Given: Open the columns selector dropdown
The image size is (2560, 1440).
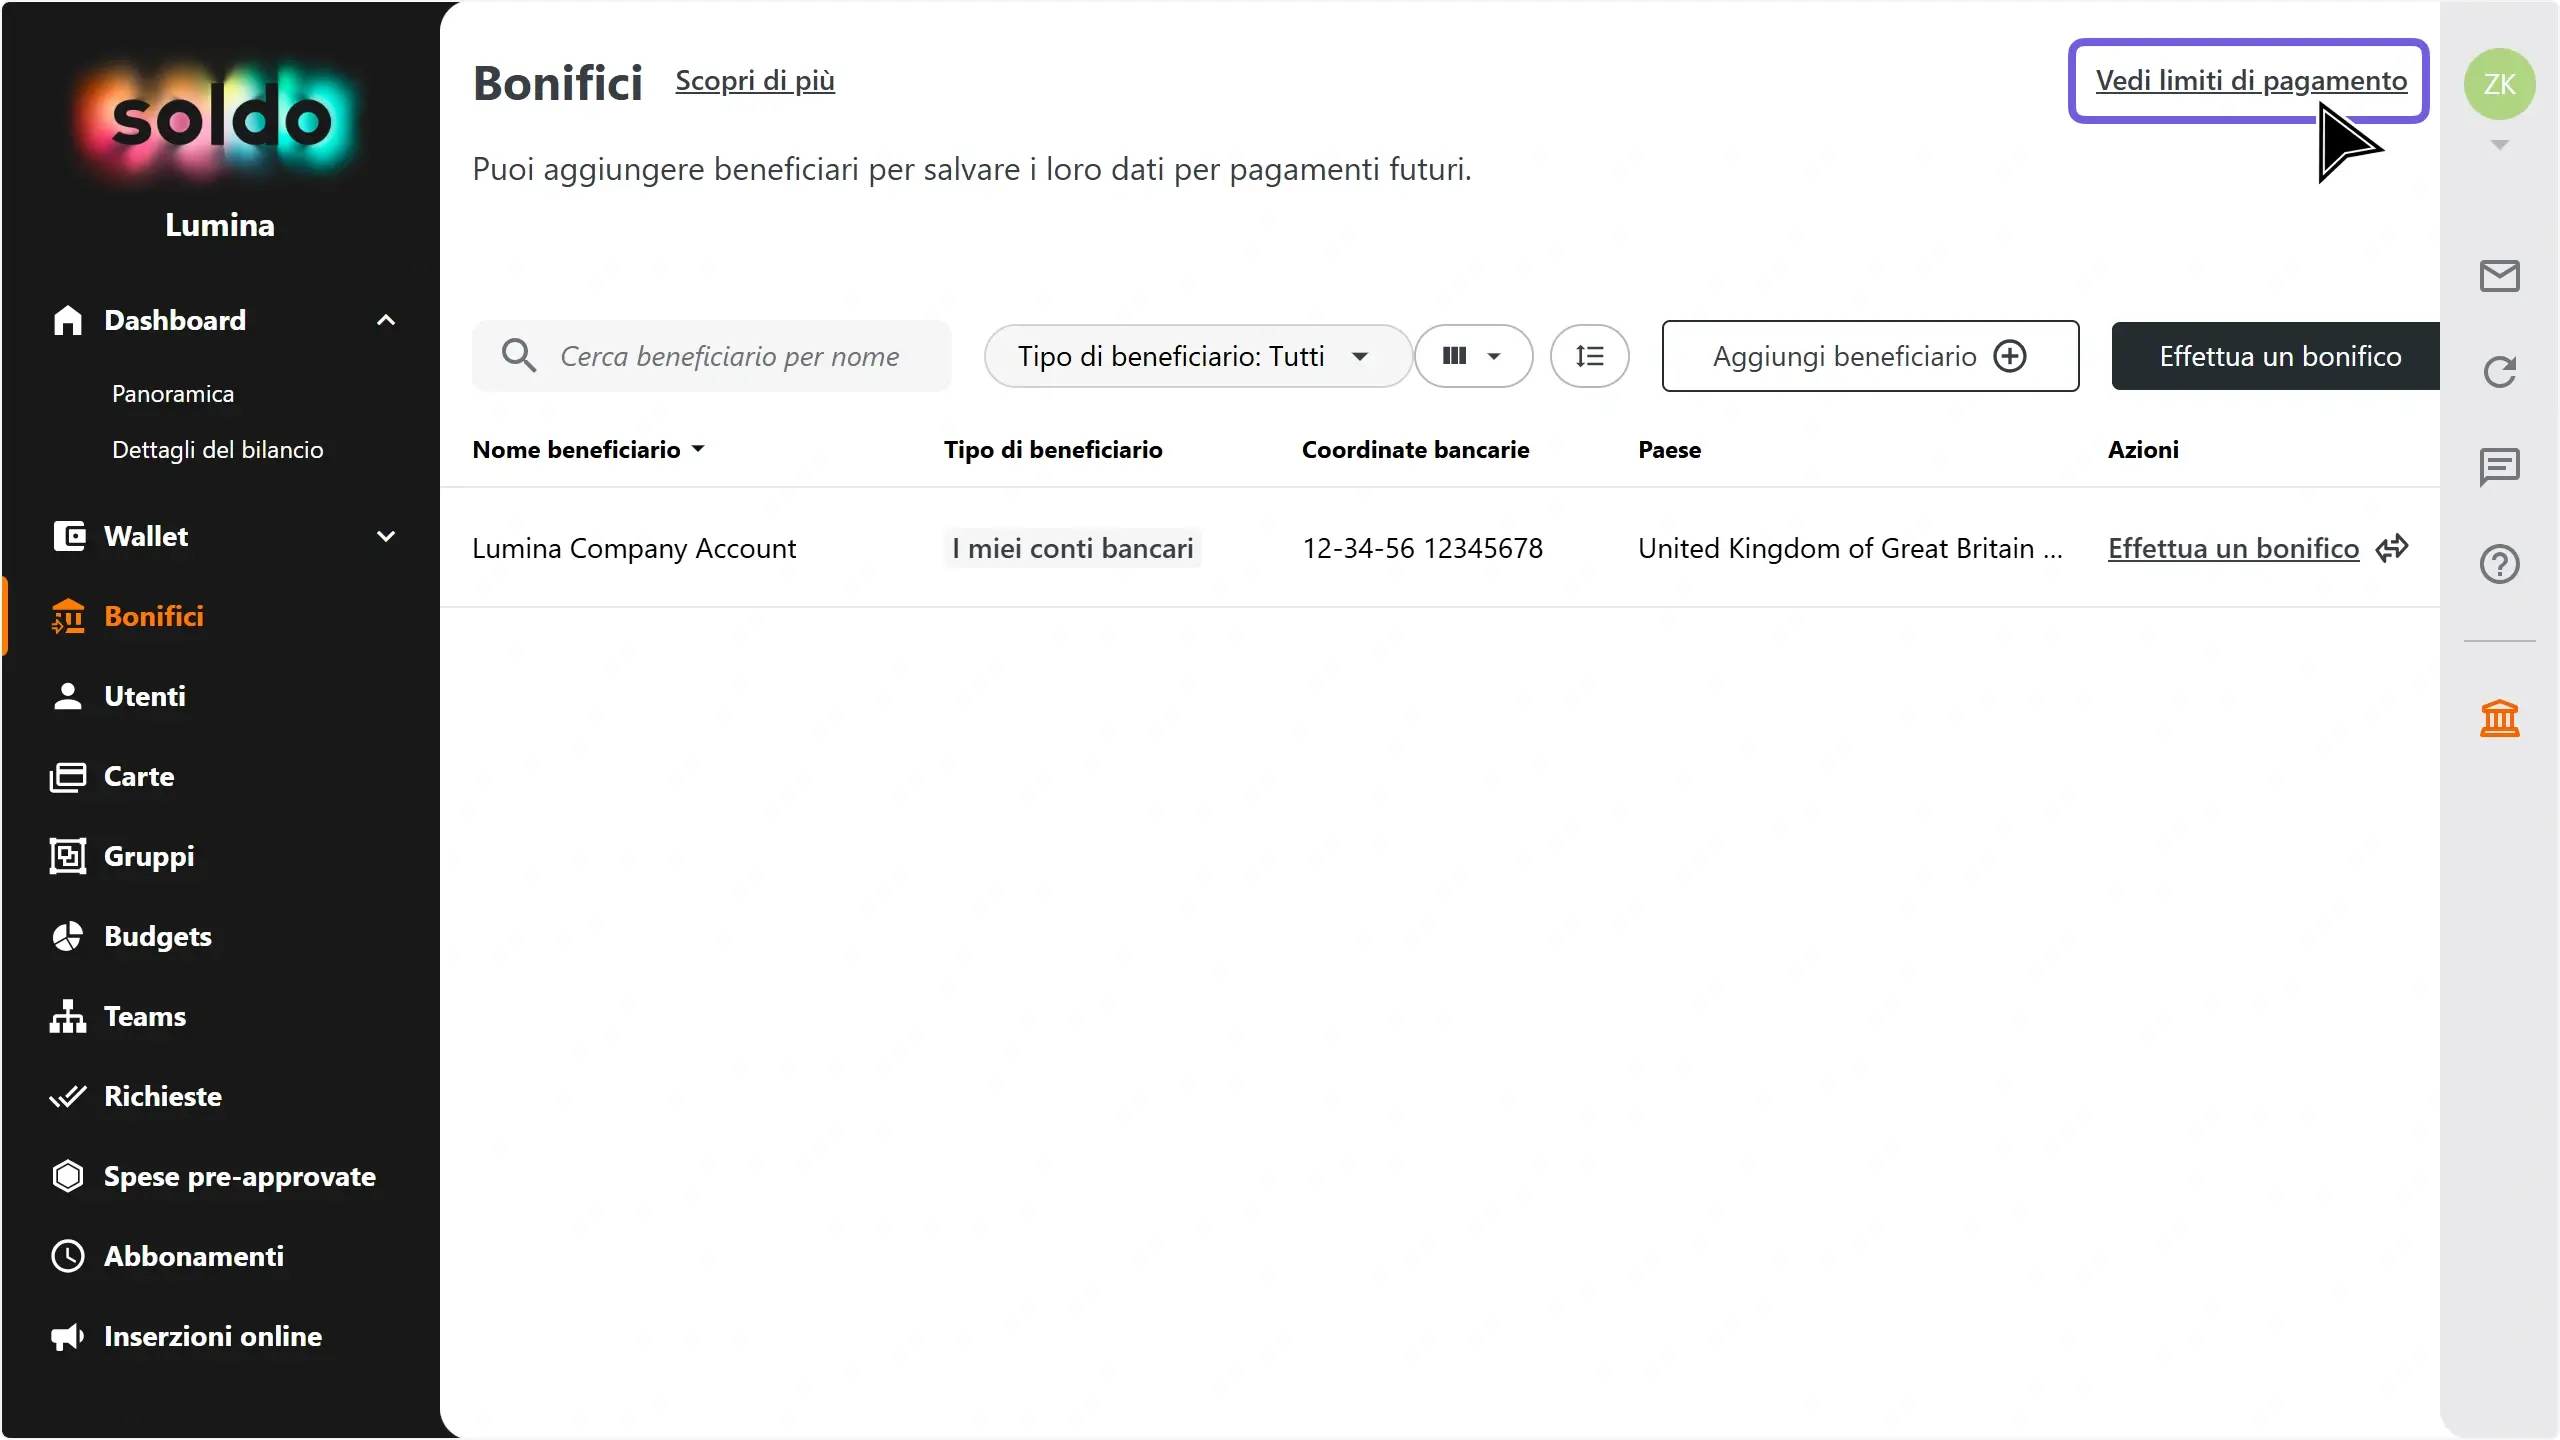Looking at the screenshot, I should click(x=1473, y=356).
